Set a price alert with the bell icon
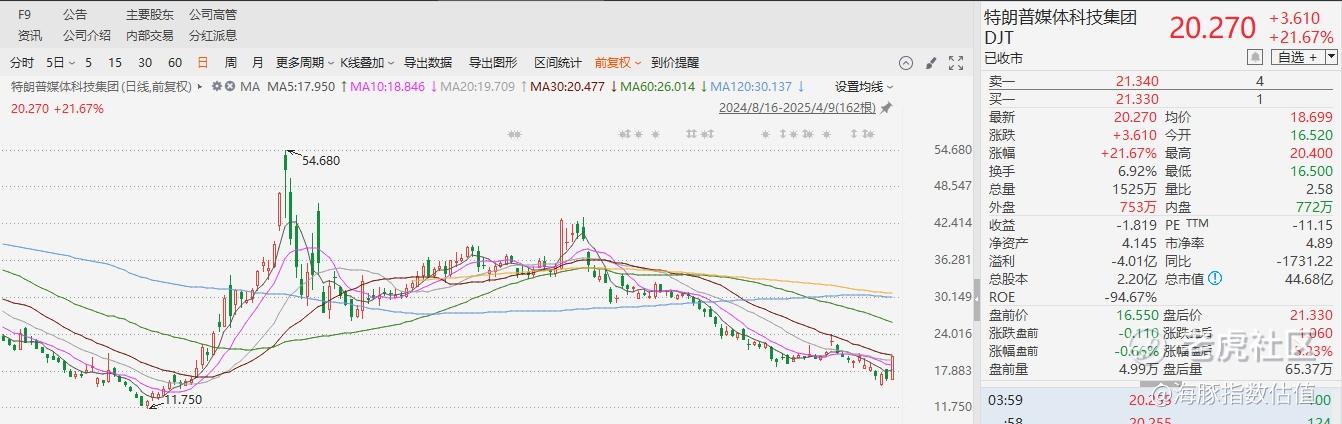This screenshot has width=1342, height=424. click(x=1254, y=57)
